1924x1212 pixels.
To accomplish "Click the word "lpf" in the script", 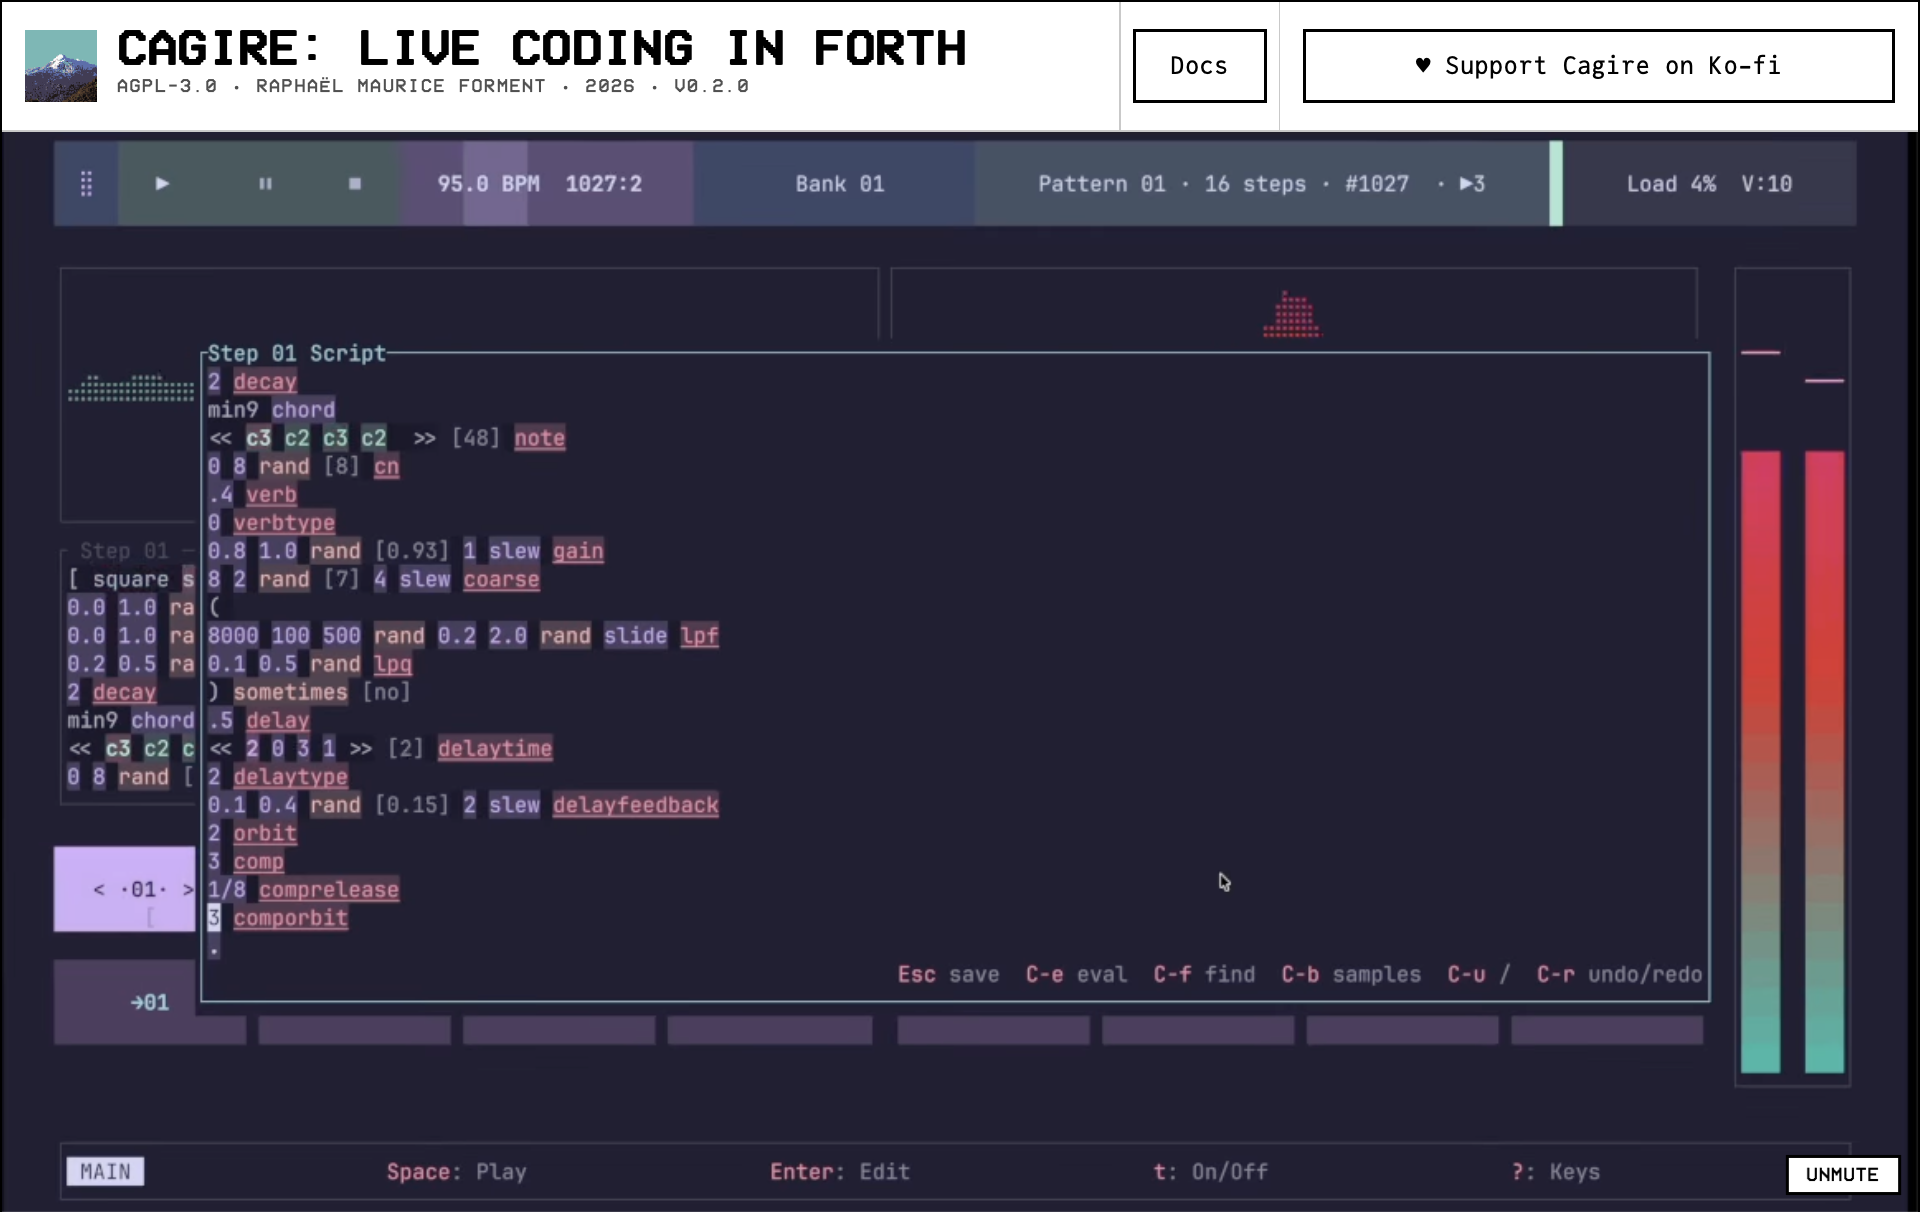I will pos(700,636).
